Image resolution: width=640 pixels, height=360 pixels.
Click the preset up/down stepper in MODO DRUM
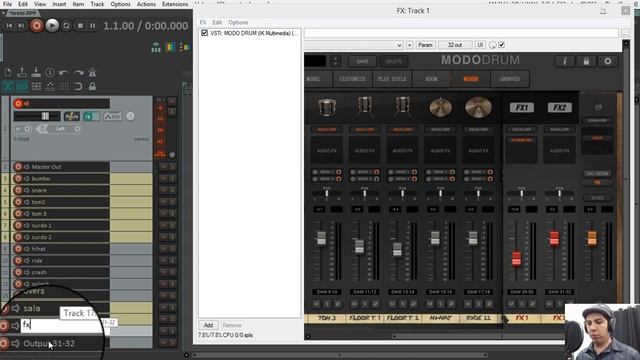[335, 61]
